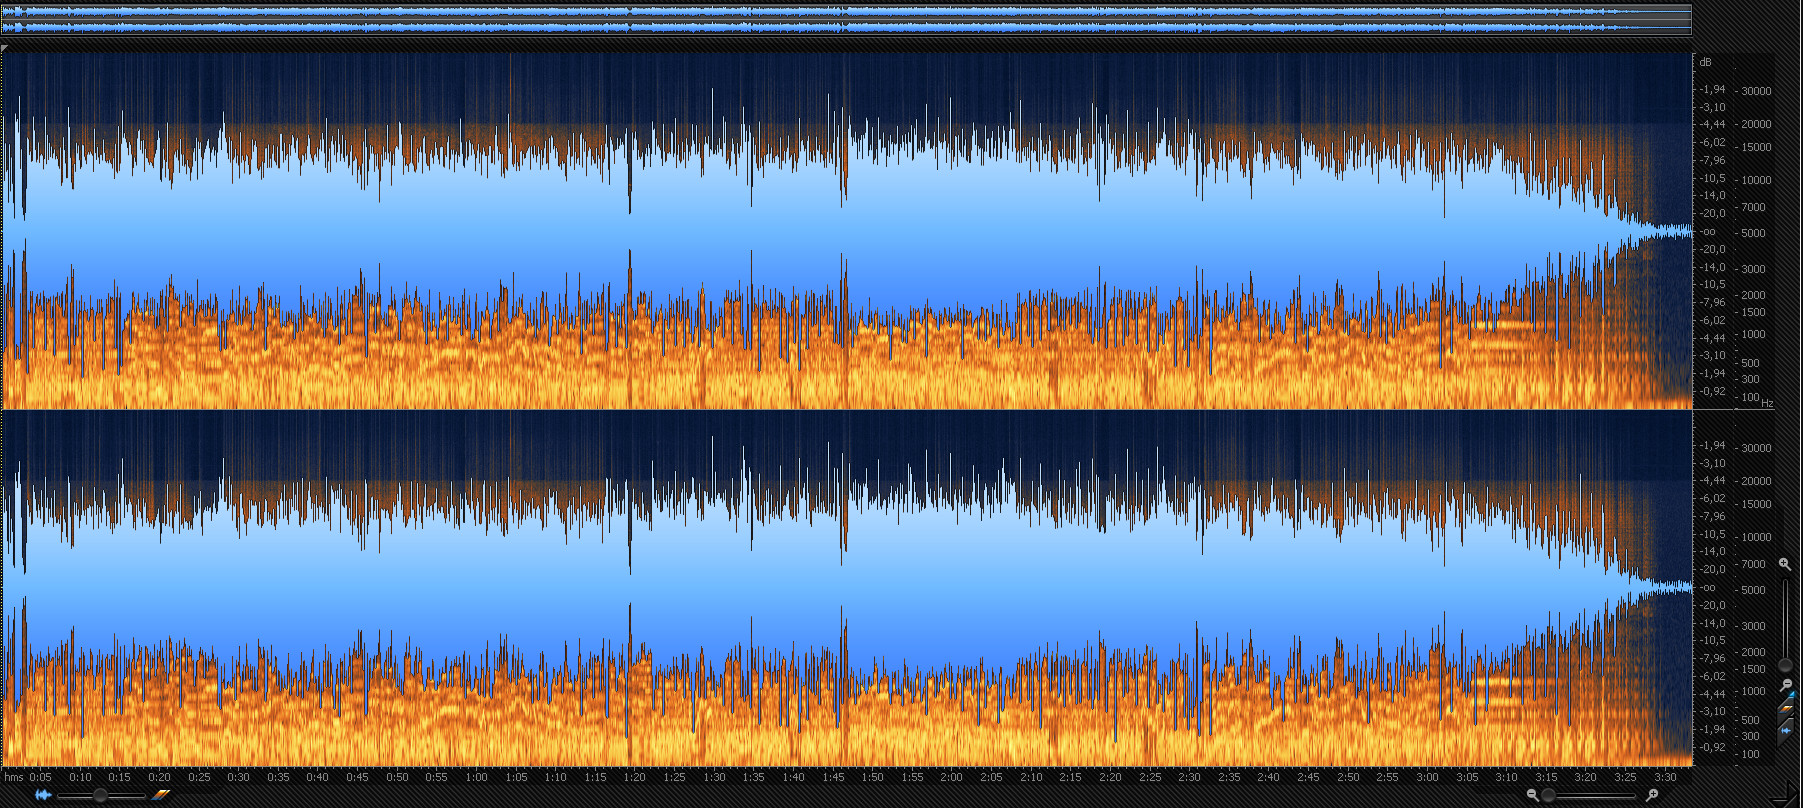Click the 0:05 mark on the time ruler
The width and height of the screenshot is (1803, 808).
[x=40, y=777]
